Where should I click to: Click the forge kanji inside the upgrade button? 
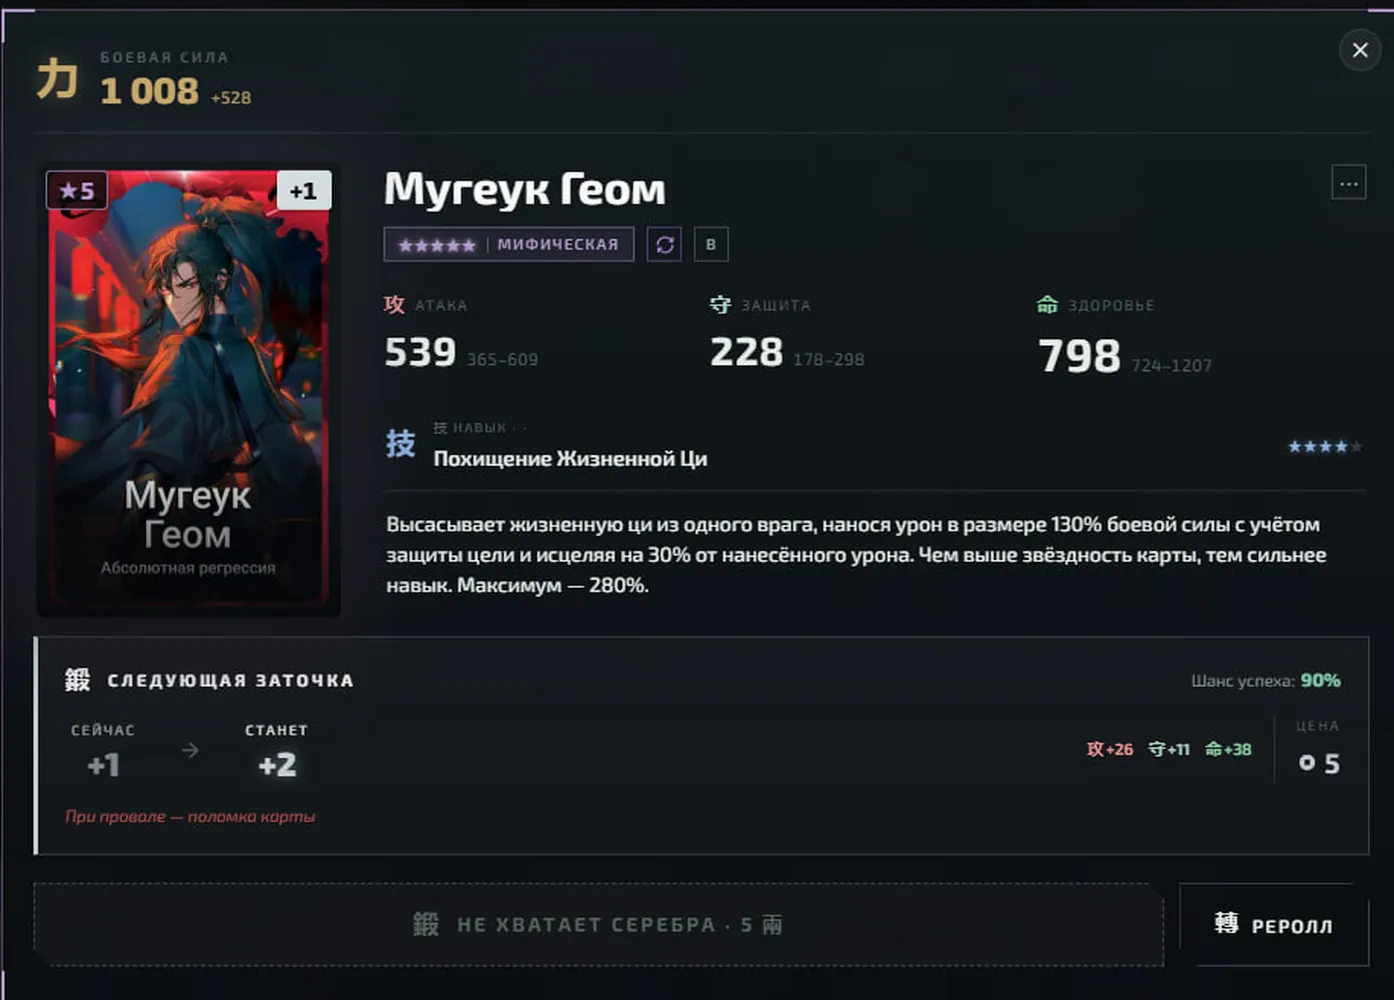pyautogui.click(x=426, y=925)
